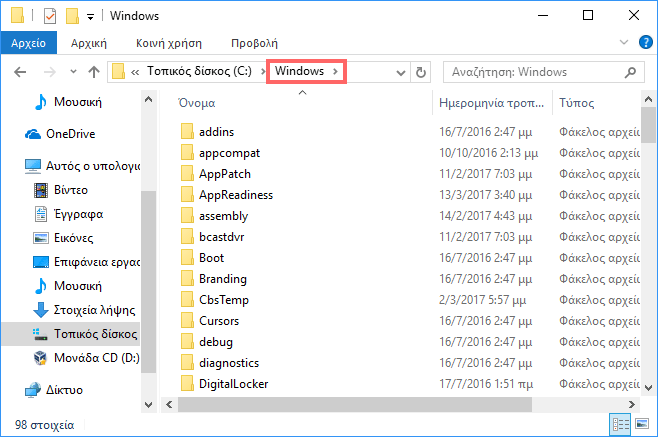Screen dimensions: 658x437
Task: Open the Αρχείο menu tab
Action: [x=29, y=43]
